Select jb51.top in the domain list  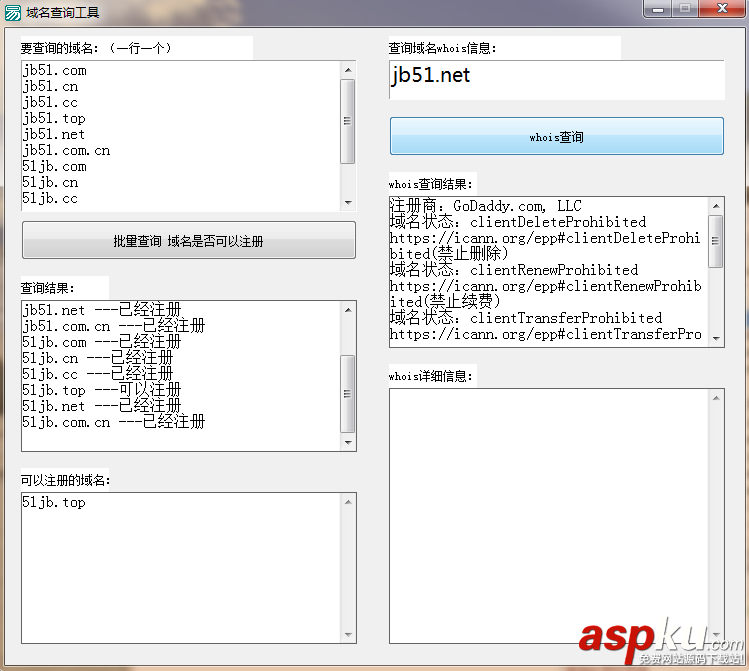tap(54, 118)
